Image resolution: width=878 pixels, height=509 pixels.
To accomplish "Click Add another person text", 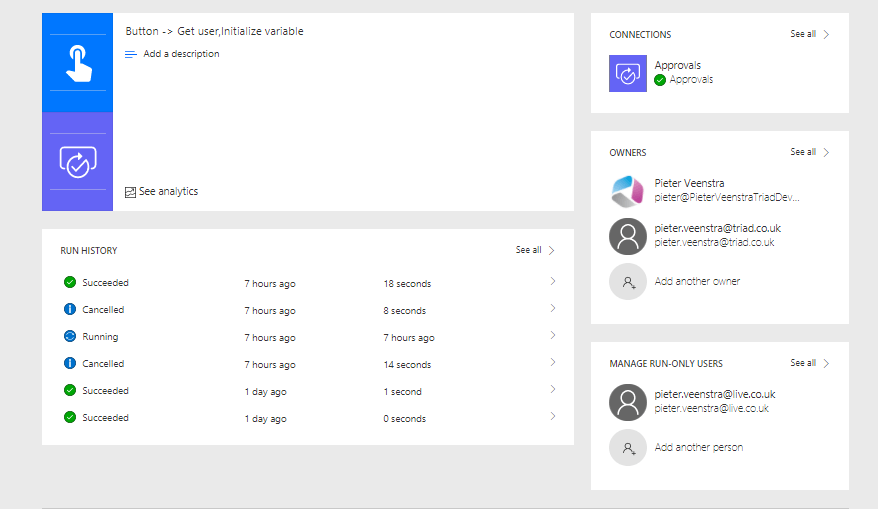I will coord(699,447).
